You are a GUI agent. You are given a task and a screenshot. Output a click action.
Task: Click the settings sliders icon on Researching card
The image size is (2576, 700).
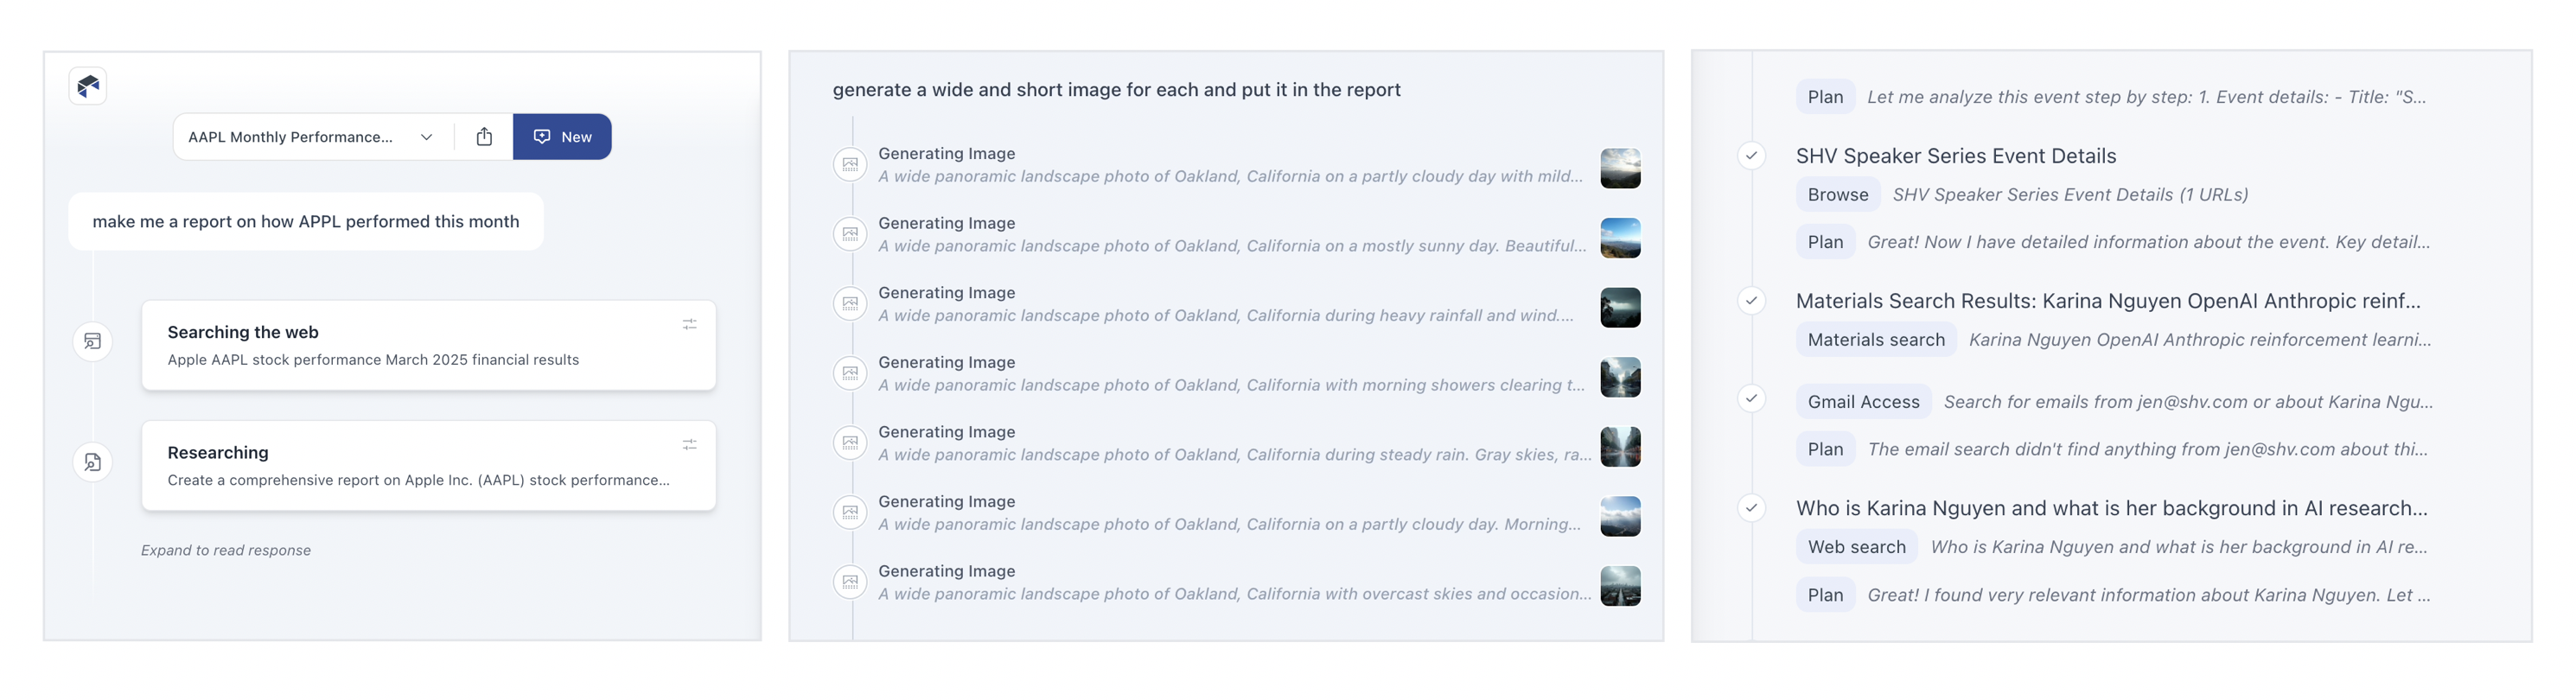[x=689, y=444]
